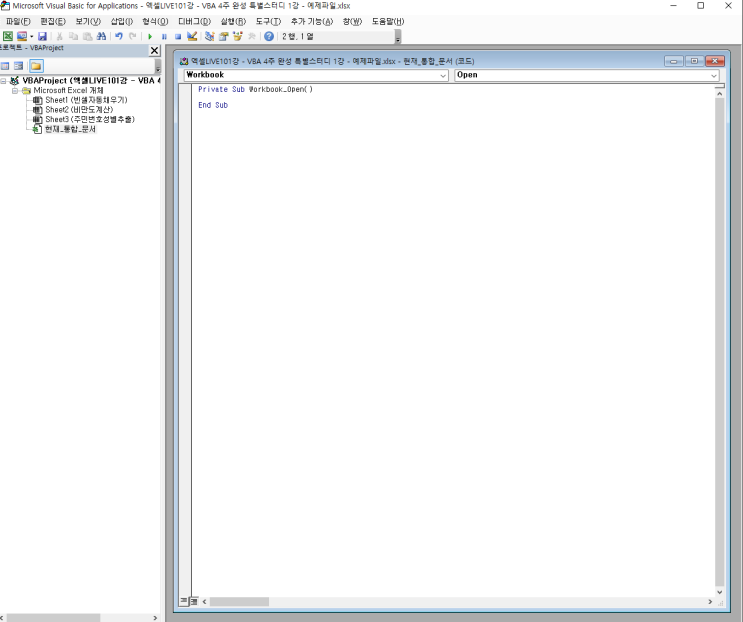Open the 디버그(D) menu

[x=194, y=21]
